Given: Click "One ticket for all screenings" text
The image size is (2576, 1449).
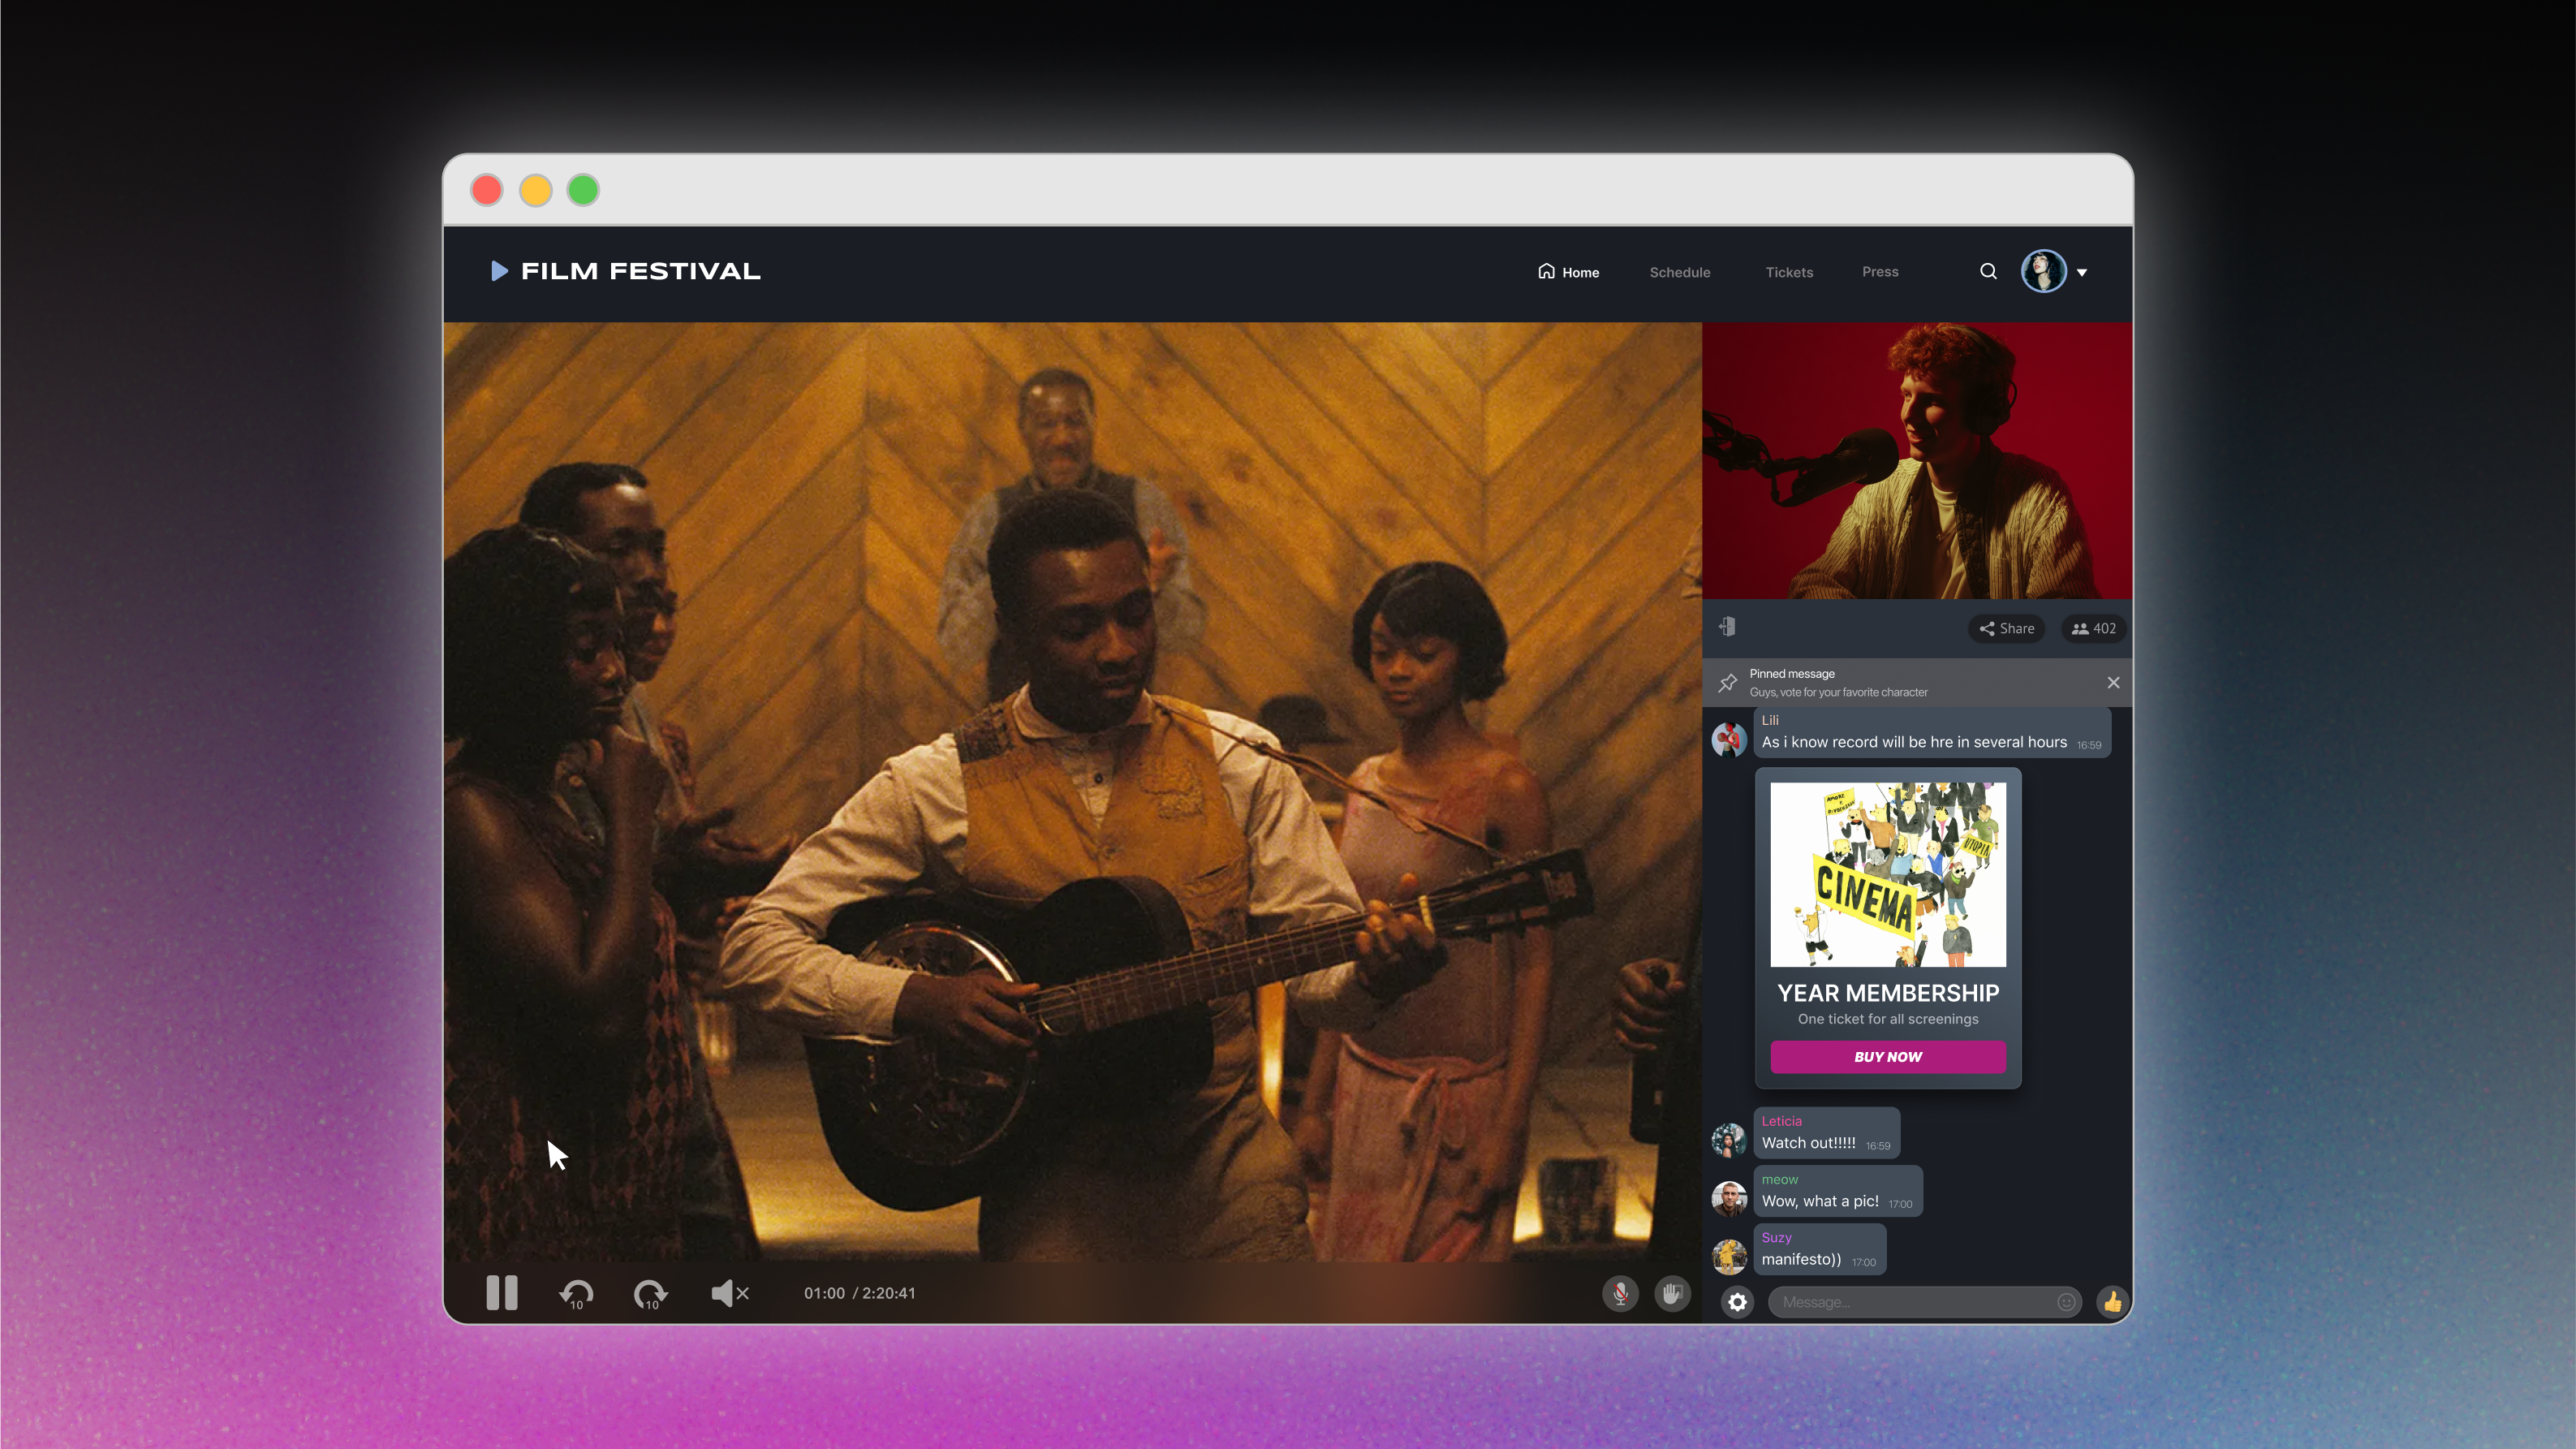Looking at the screenshot, I should pyautogui.click(x=1888, y=1019).
